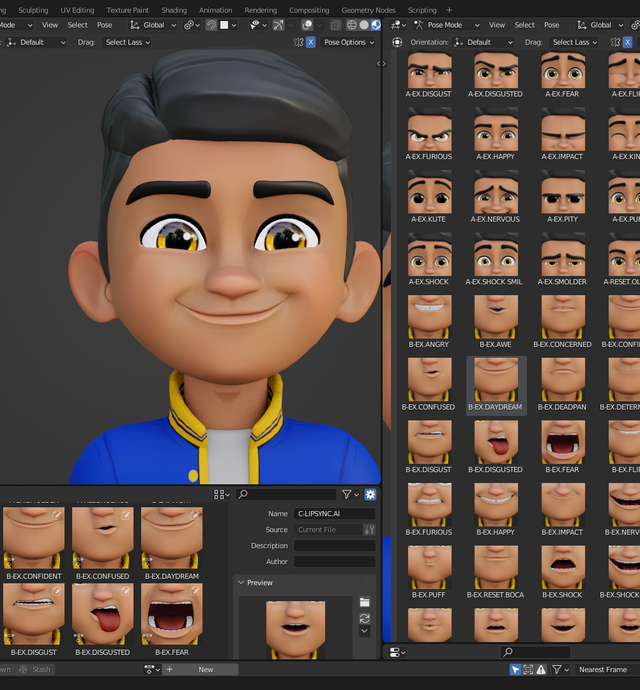Open the Pose Mode dropdown
This screenshot has width=640, height=690.
tap(445, 25)
